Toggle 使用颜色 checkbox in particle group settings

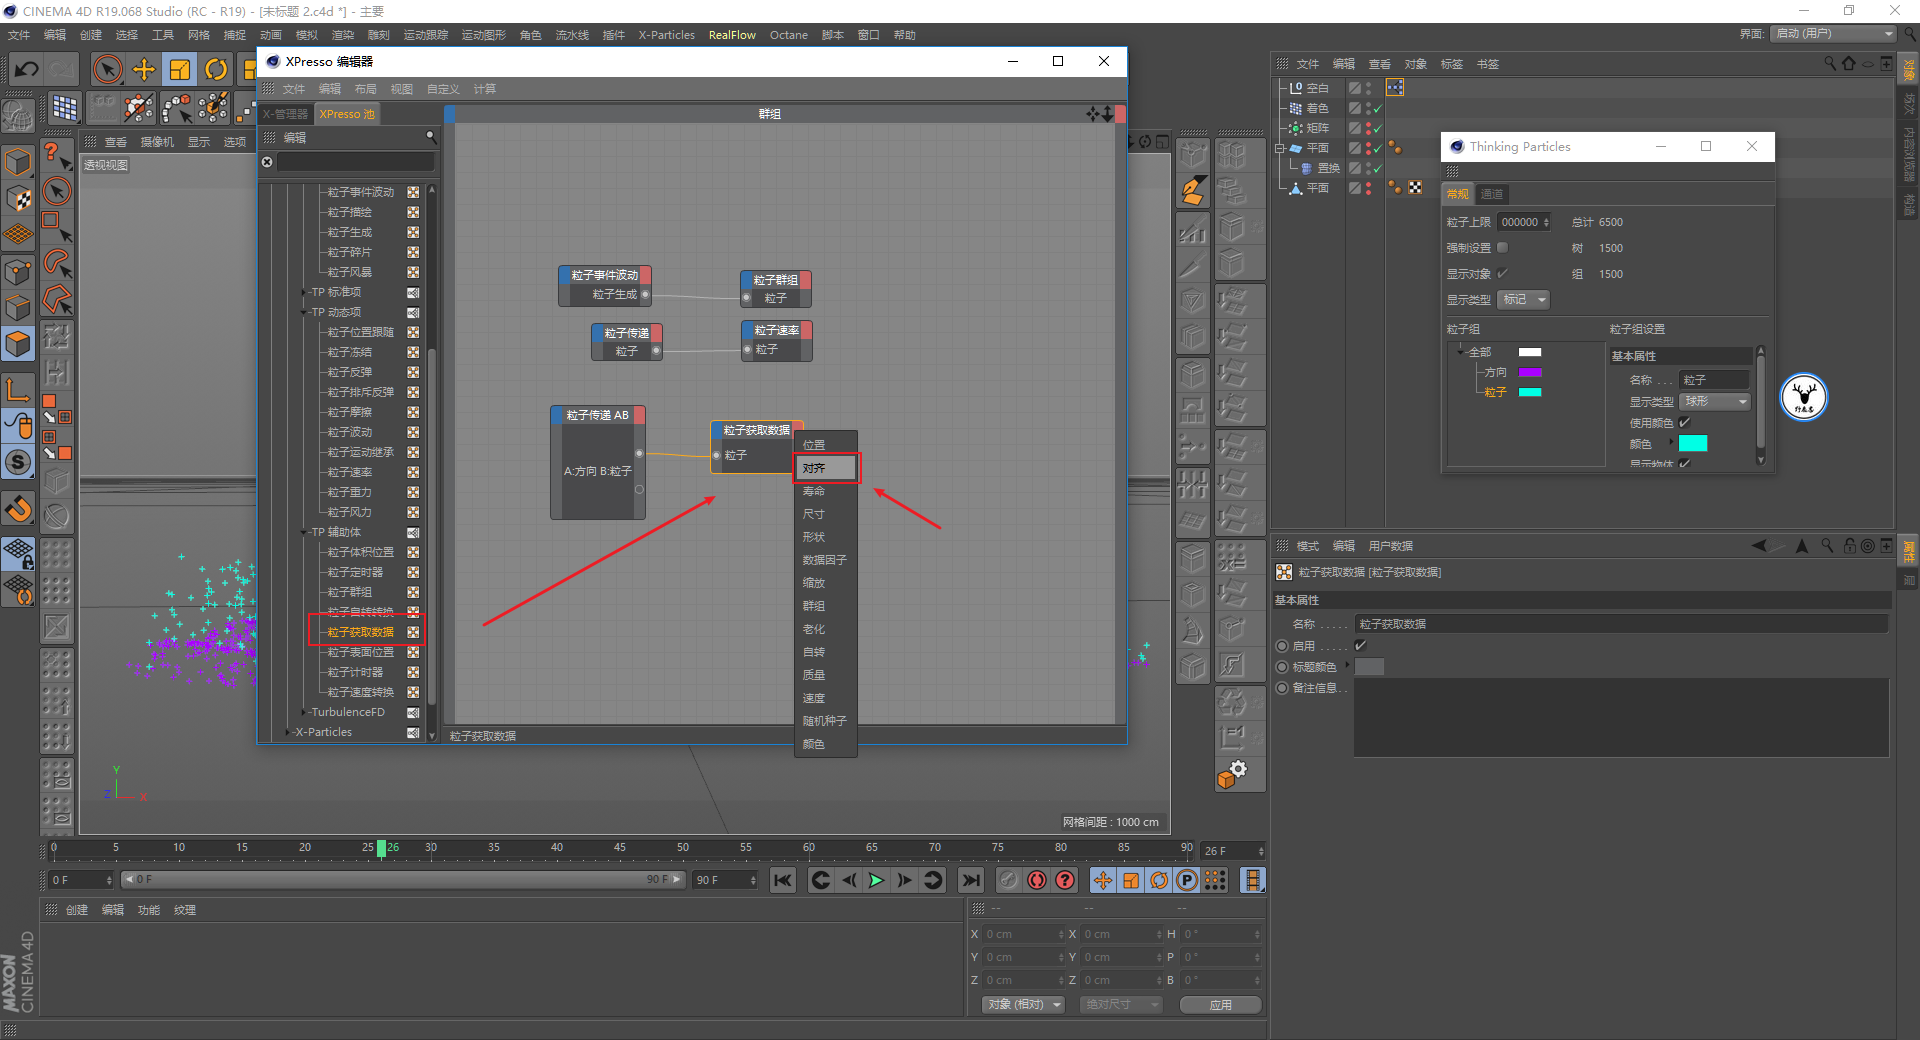1685,422
